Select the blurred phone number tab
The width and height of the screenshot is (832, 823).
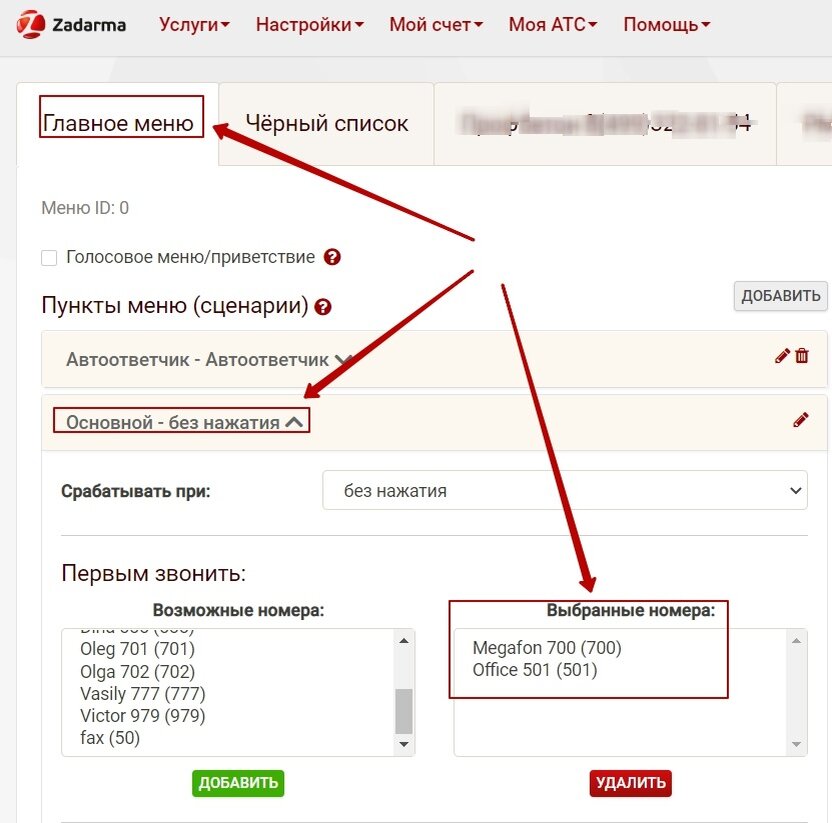(605, 124)
